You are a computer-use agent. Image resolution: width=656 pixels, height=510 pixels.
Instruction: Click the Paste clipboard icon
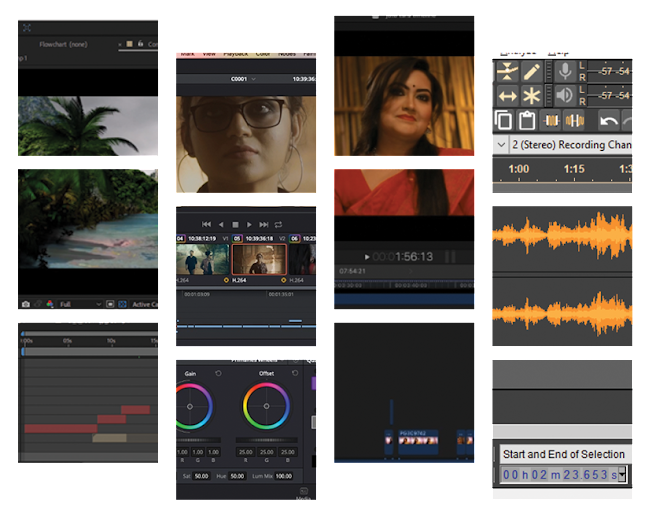[x=526, y=120]
